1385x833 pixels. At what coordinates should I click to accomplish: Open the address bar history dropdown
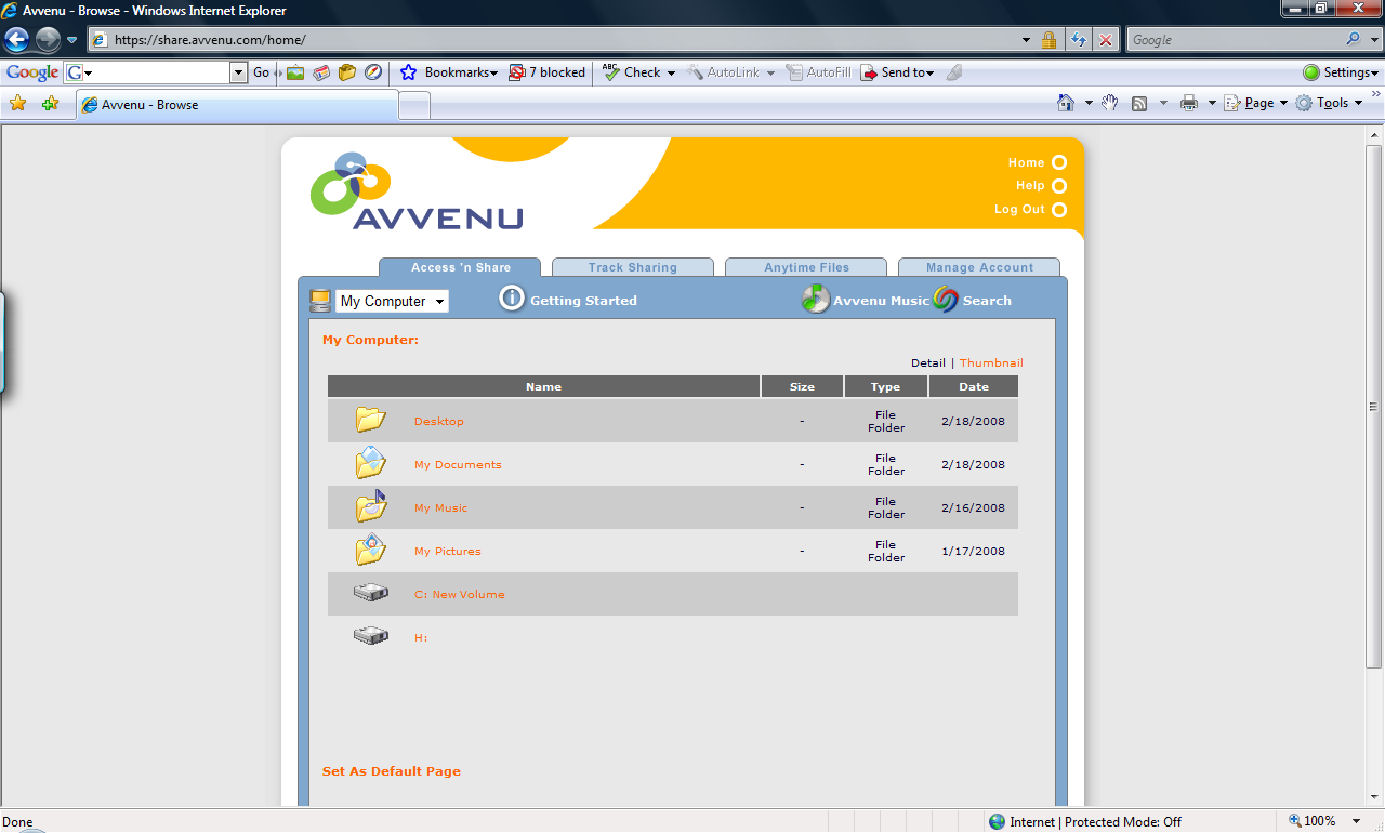(1026, 40)
